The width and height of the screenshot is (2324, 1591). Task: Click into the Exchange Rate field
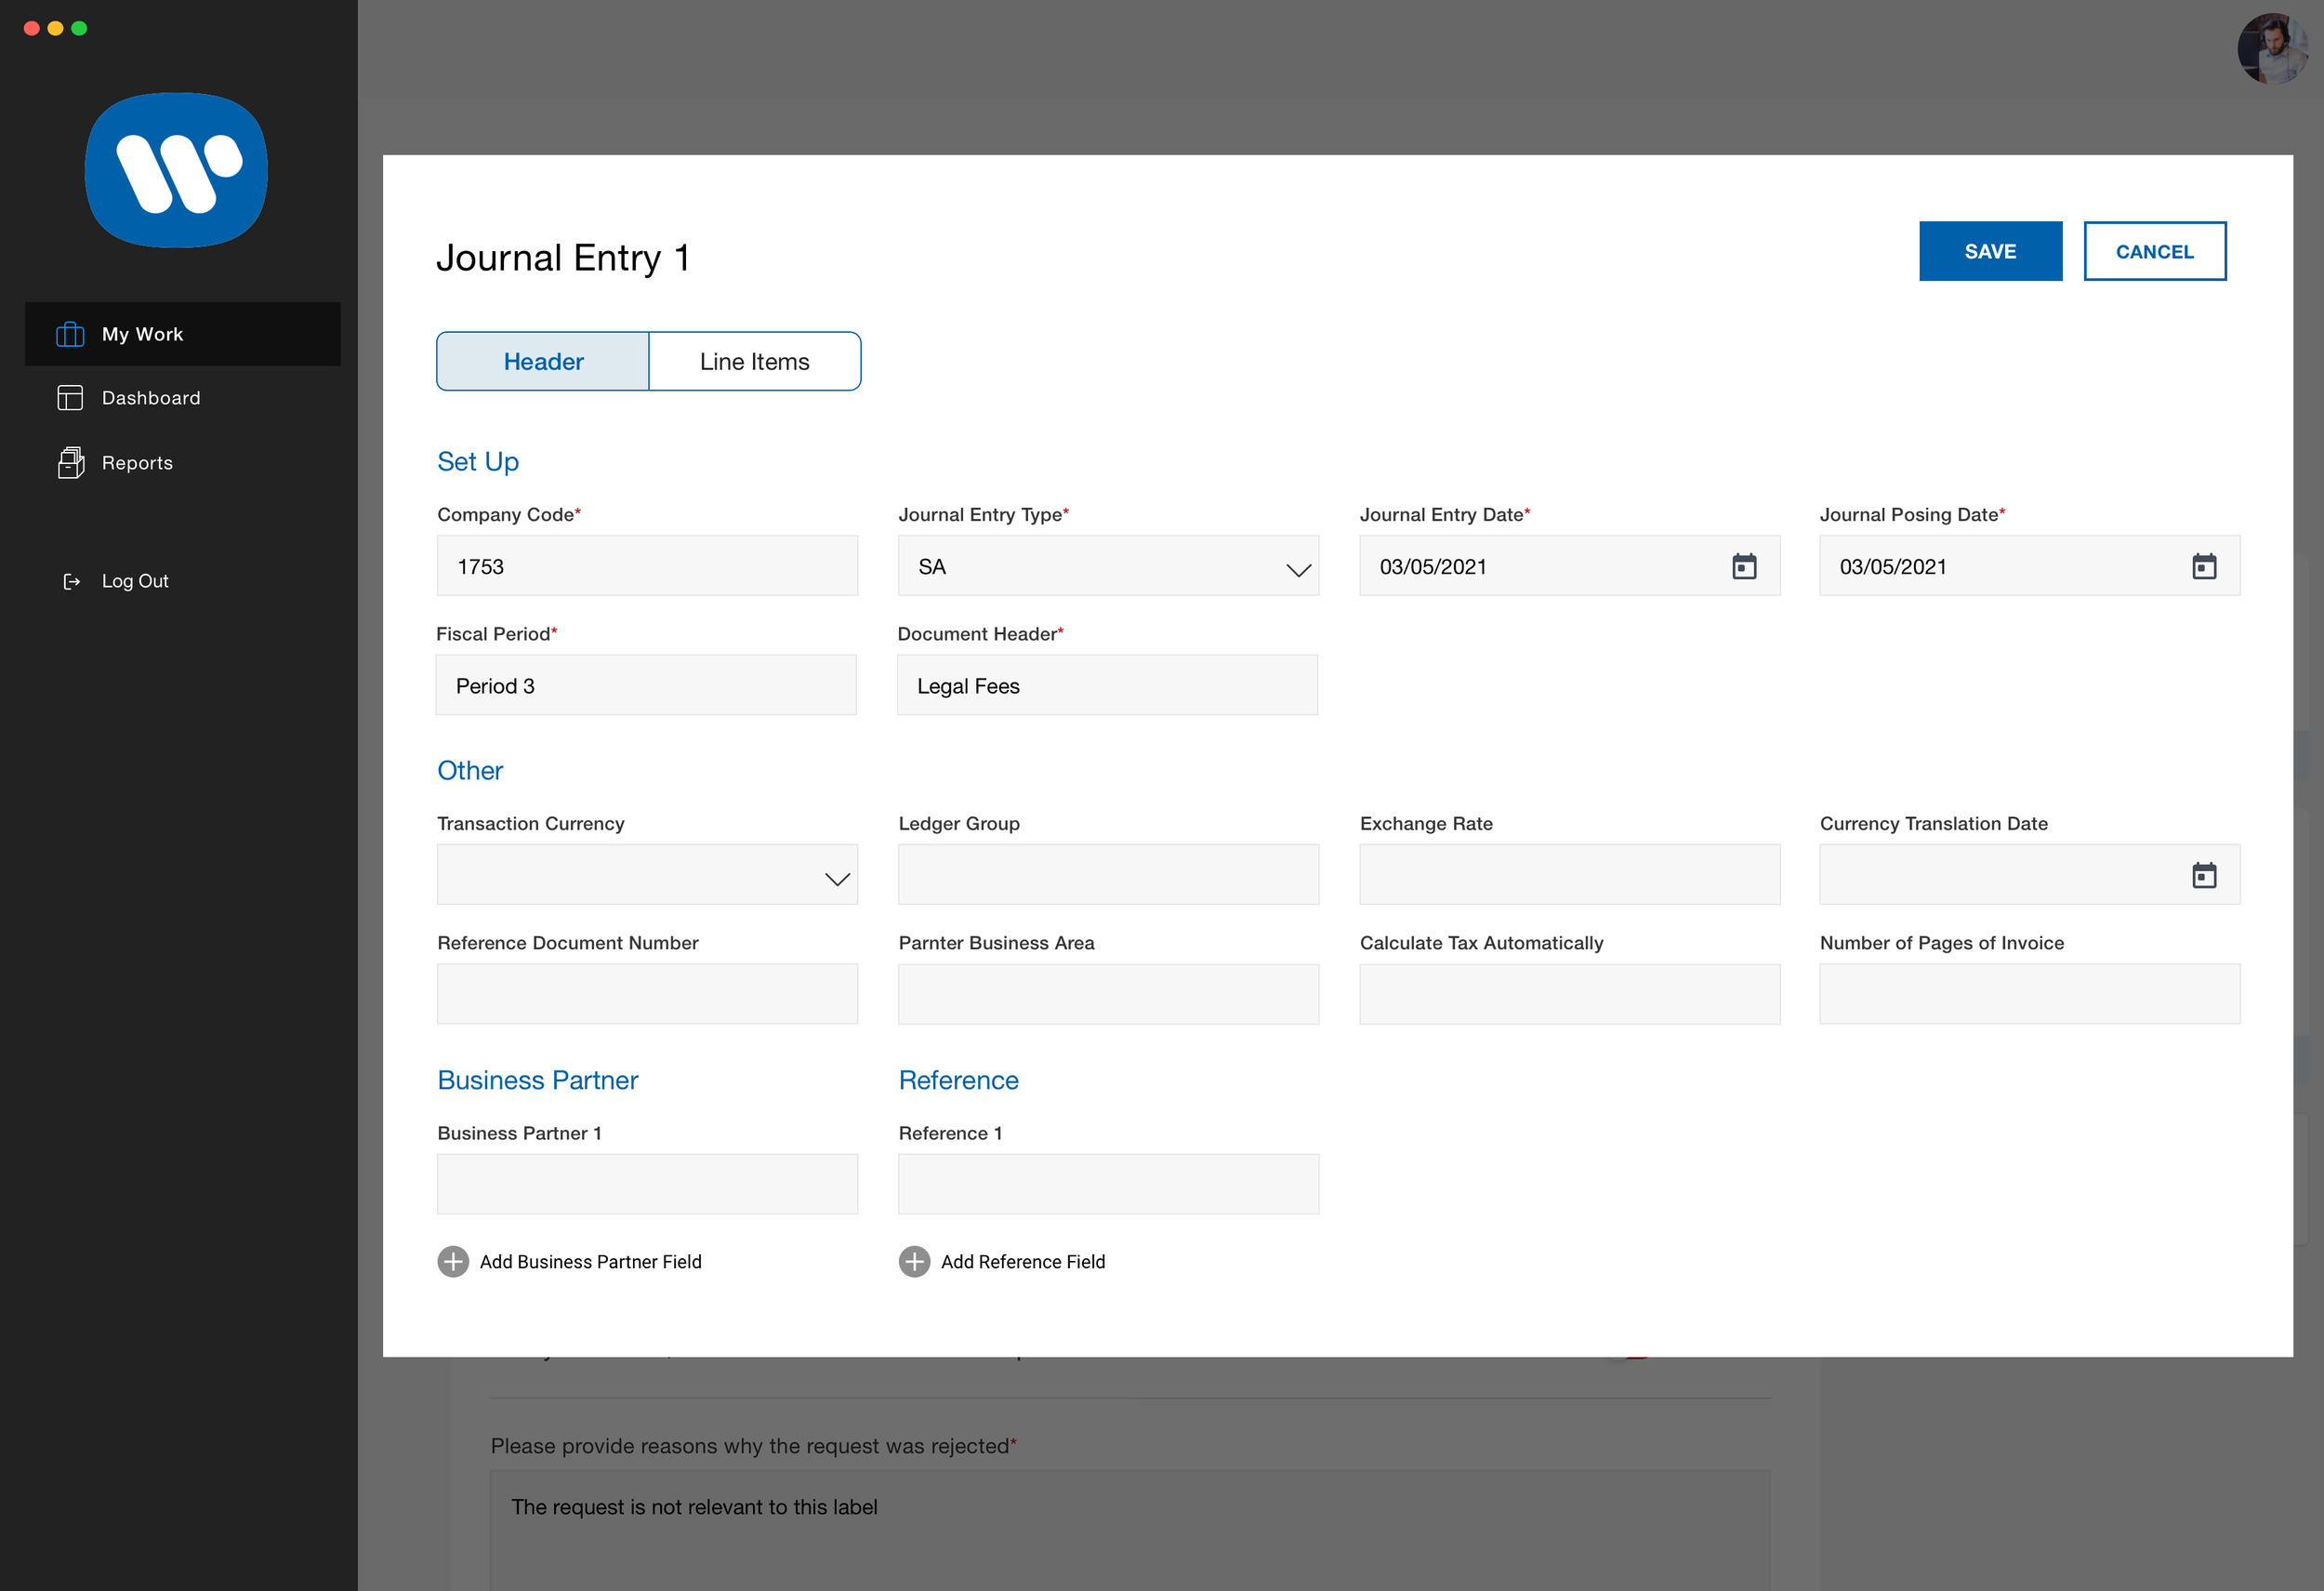1569,875
